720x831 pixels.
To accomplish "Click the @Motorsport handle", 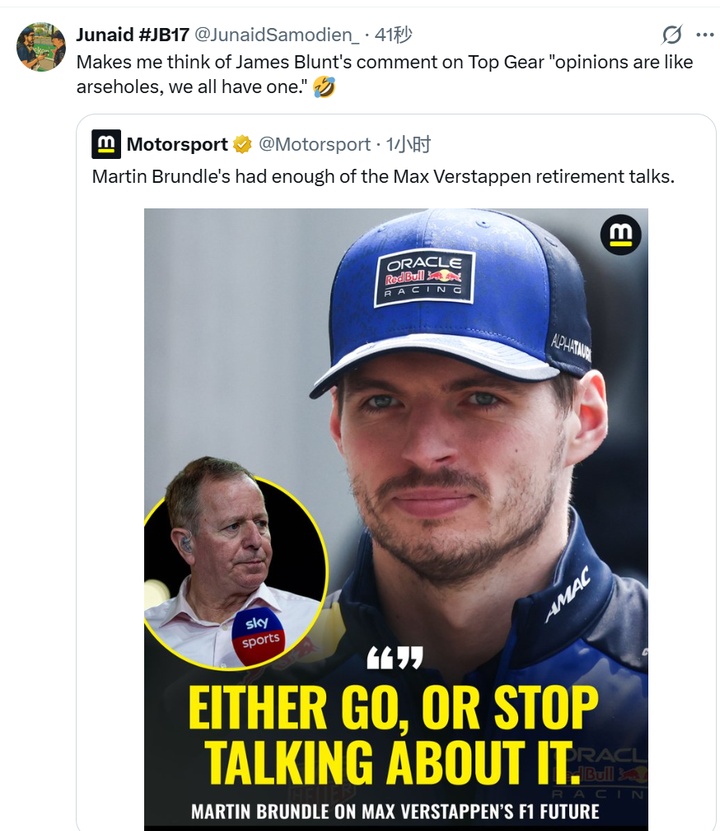I will coord(314,145).
